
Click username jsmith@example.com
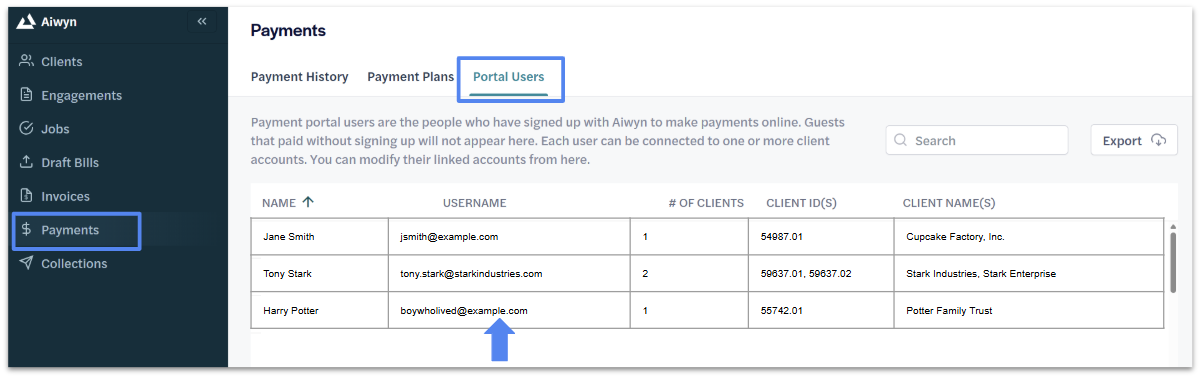(448, 237)
